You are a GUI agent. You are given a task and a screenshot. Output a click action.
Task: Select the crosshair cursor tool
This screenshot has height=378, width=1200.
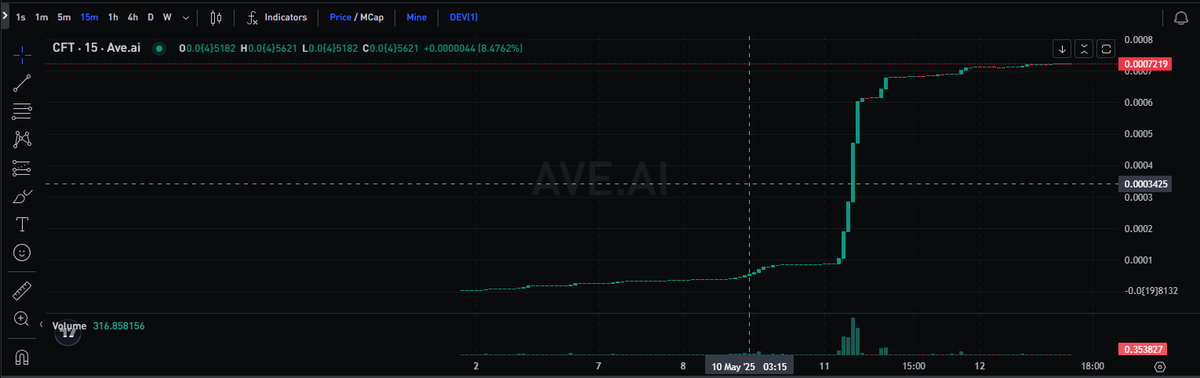click(x=22, y=55)
